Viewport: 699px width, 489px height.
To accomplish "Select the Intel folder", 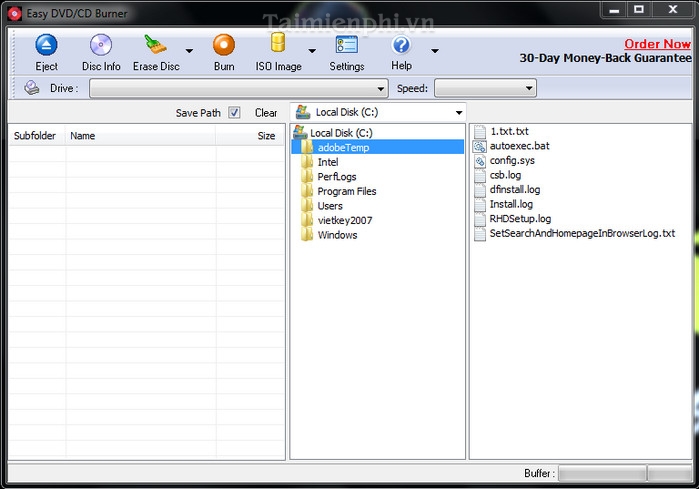I will 328,162.
